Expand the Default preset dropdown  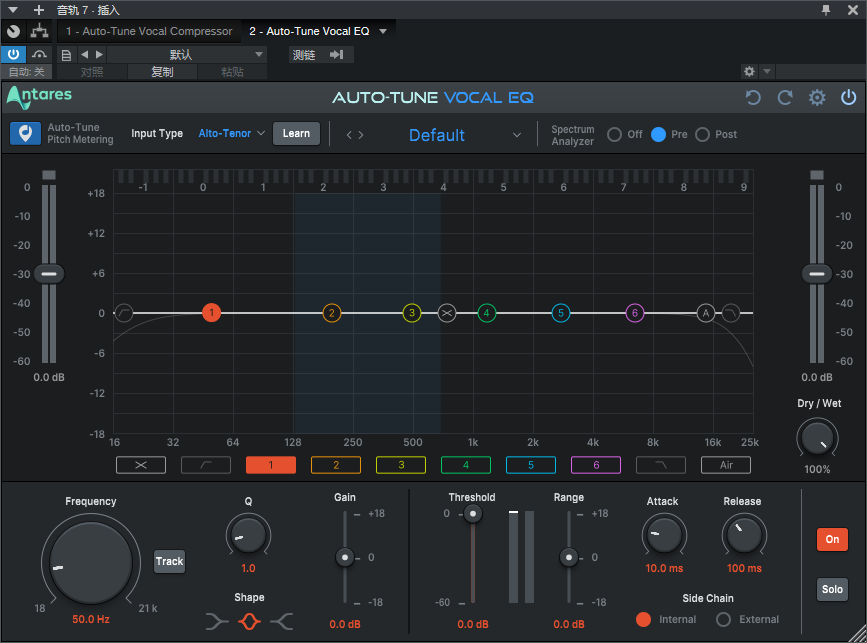[517, 135]
